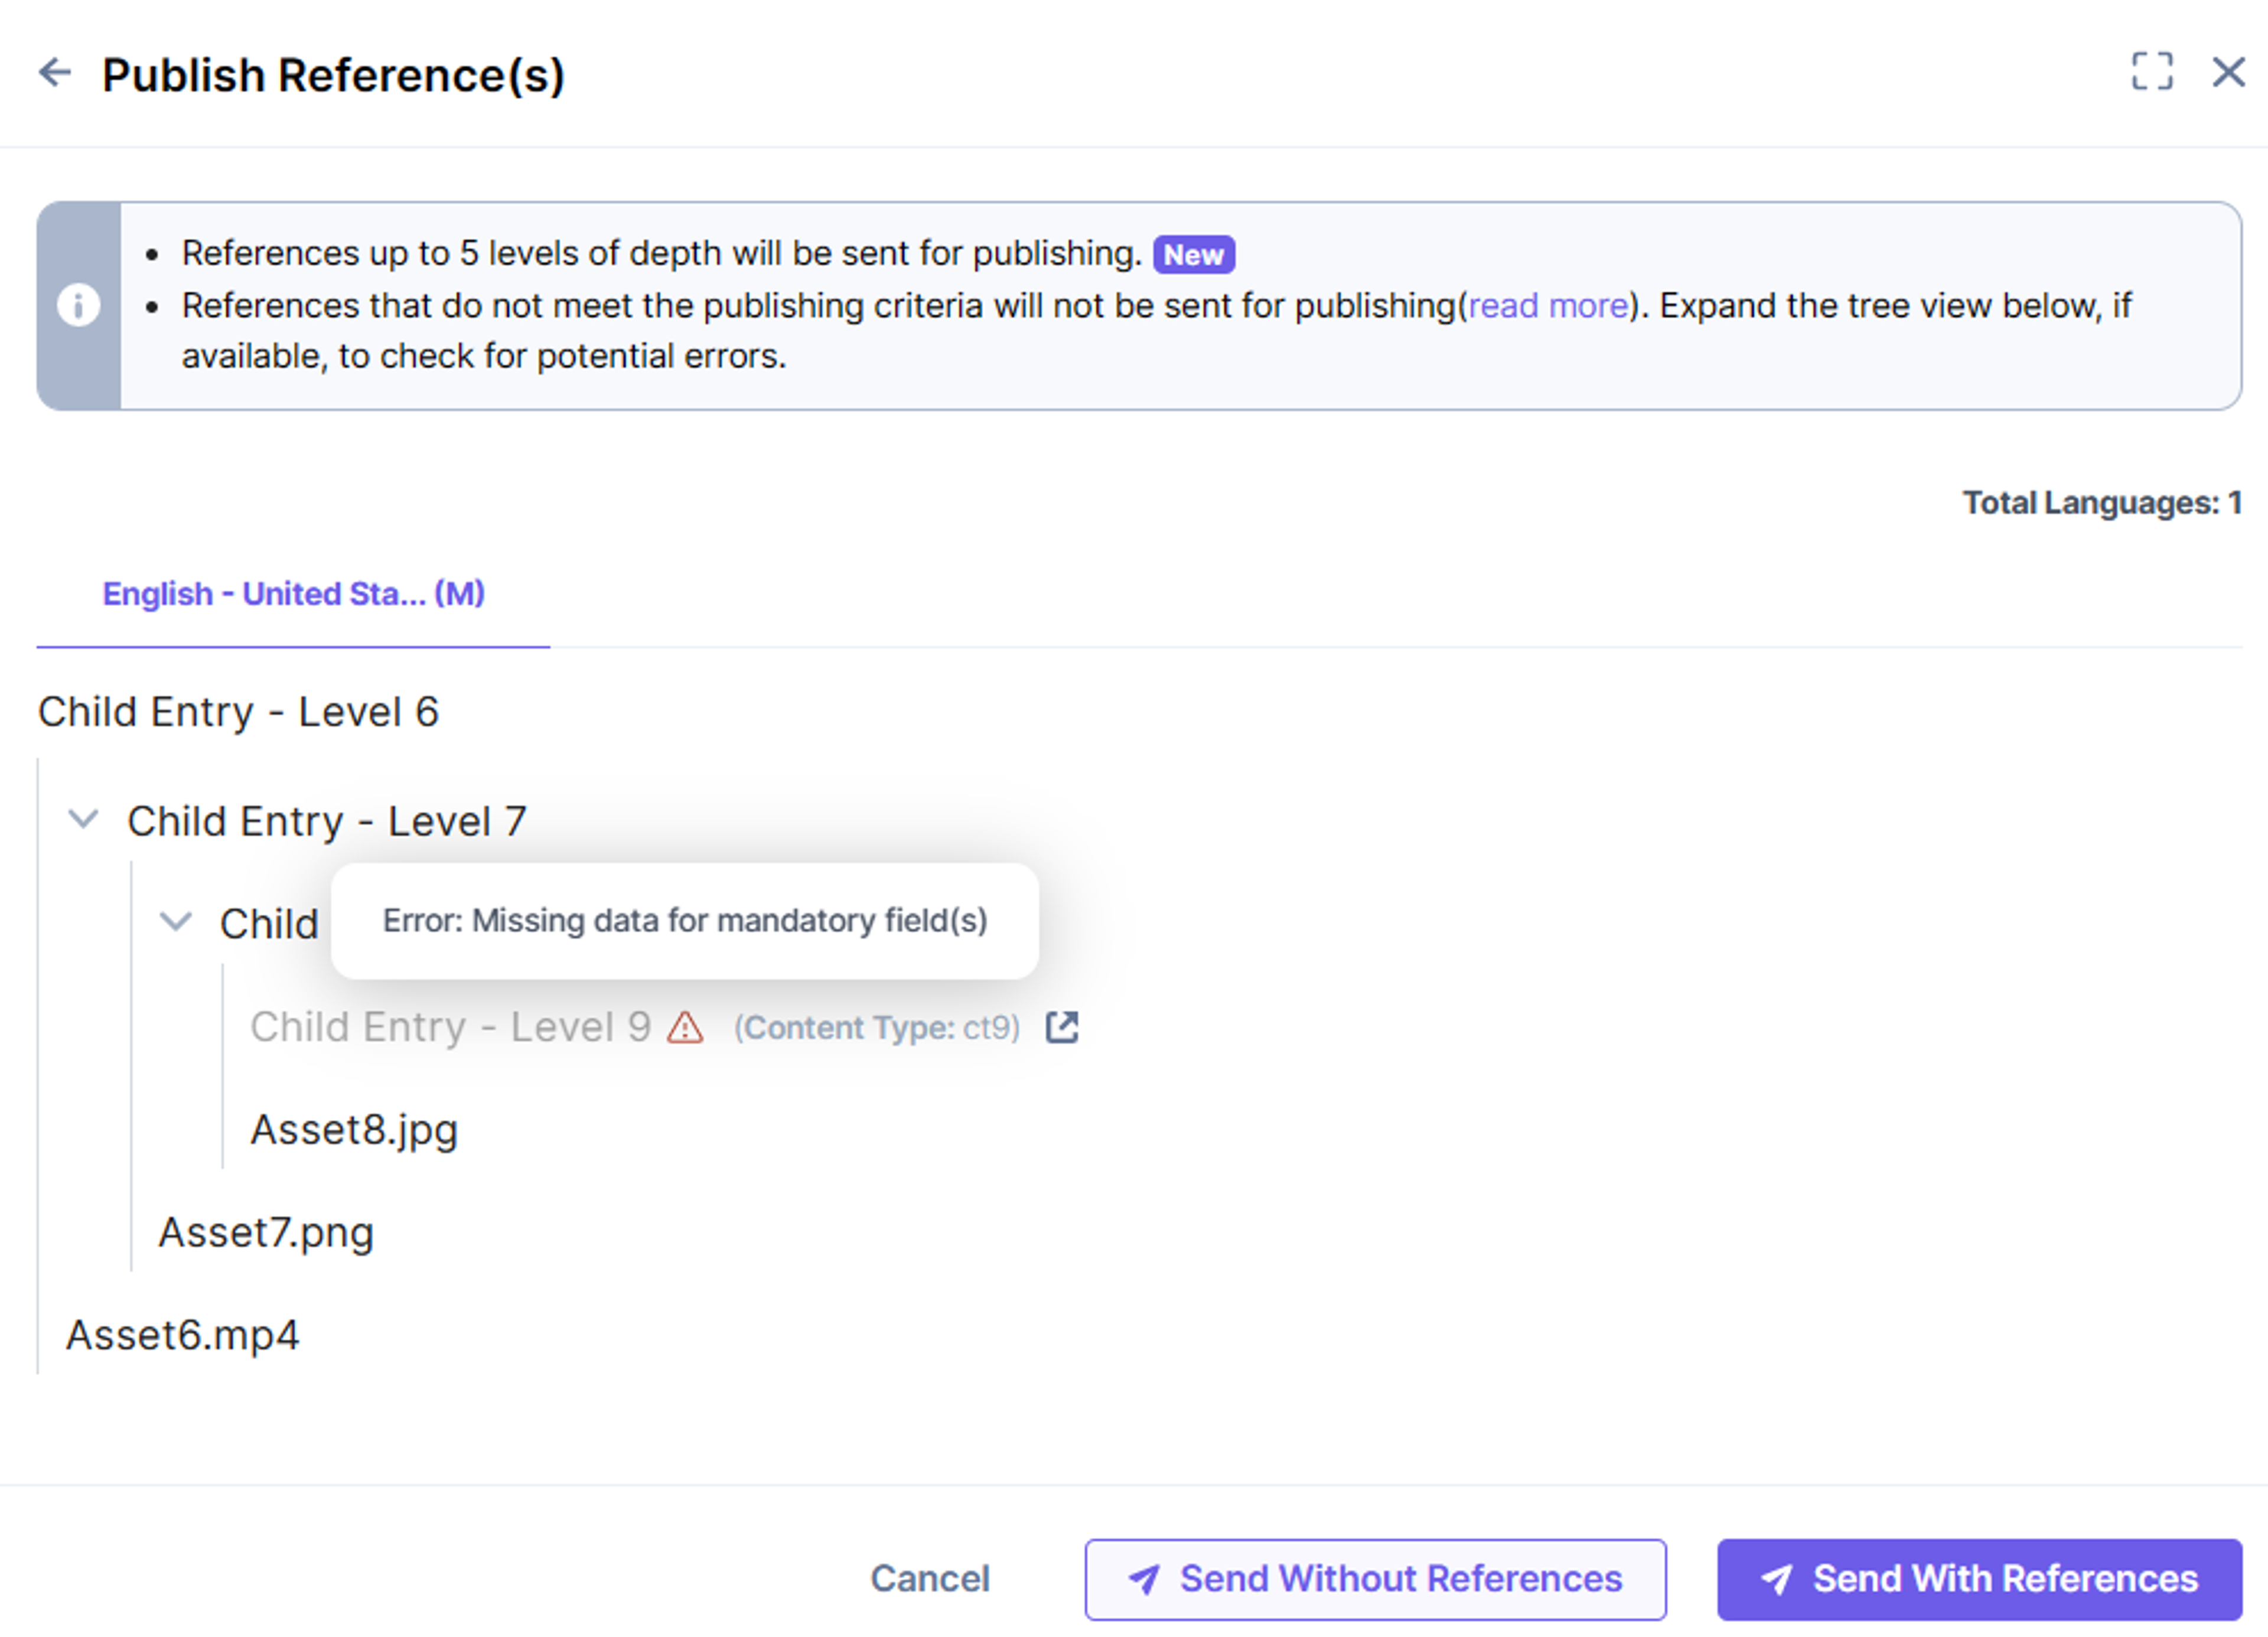This screenshot has width=2268, height=1637.
Task: Select the English - United States tab
Action: click(x=293, y=594)
